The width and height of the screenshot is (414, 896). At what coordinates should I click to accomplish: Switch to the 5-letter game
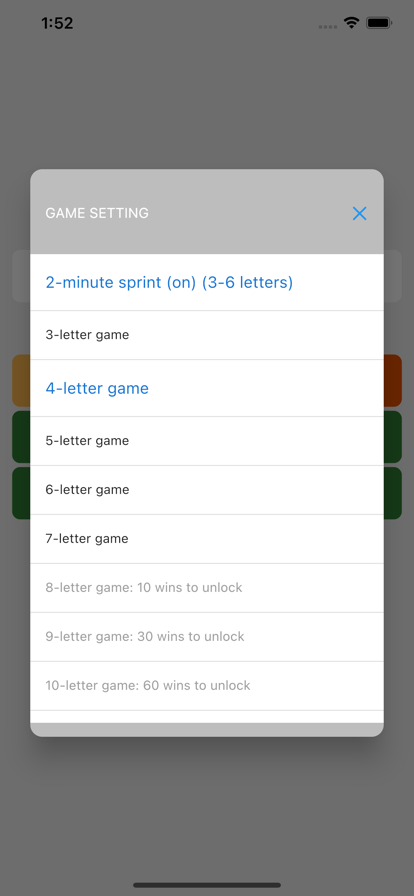tap(207, 441)
